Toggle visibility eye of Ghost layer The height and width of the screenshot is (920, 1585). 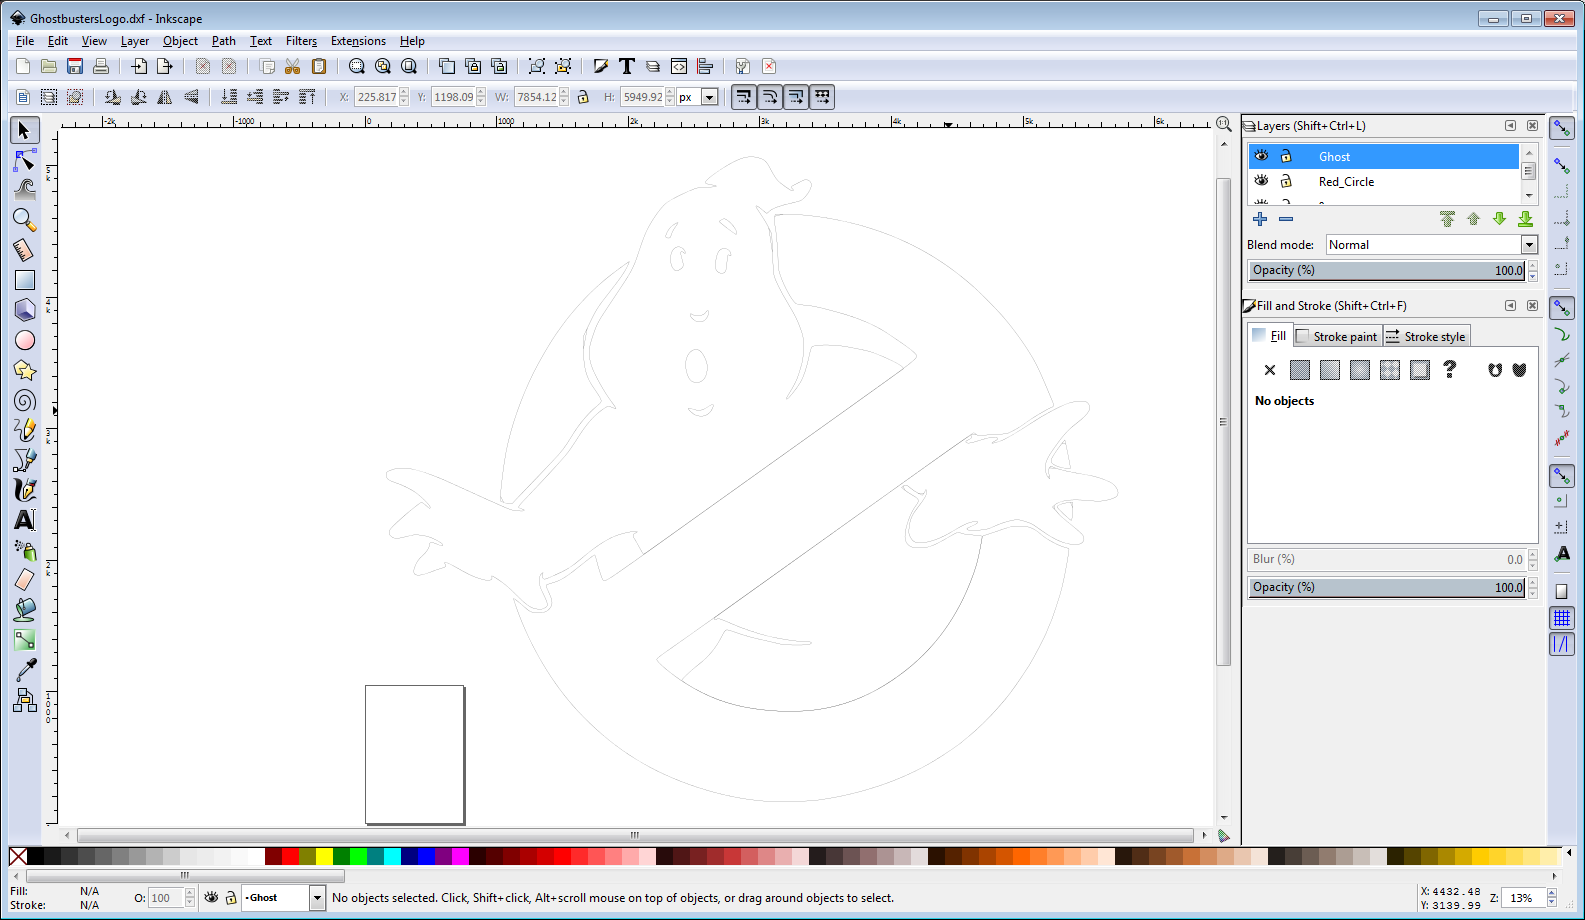click(1261, 156)
